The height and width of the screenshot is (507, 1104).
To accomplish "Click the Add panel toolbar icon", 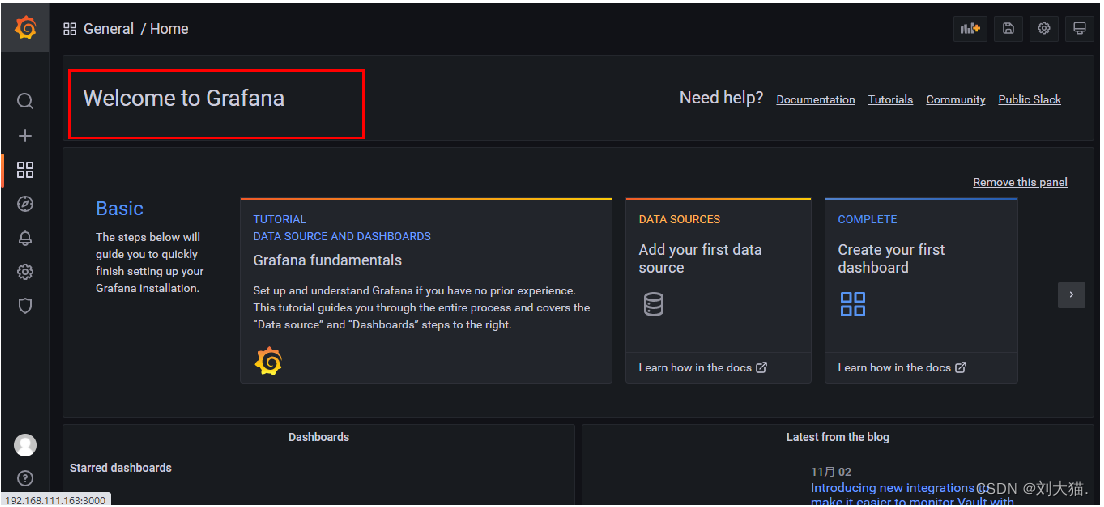I will 971,29.
